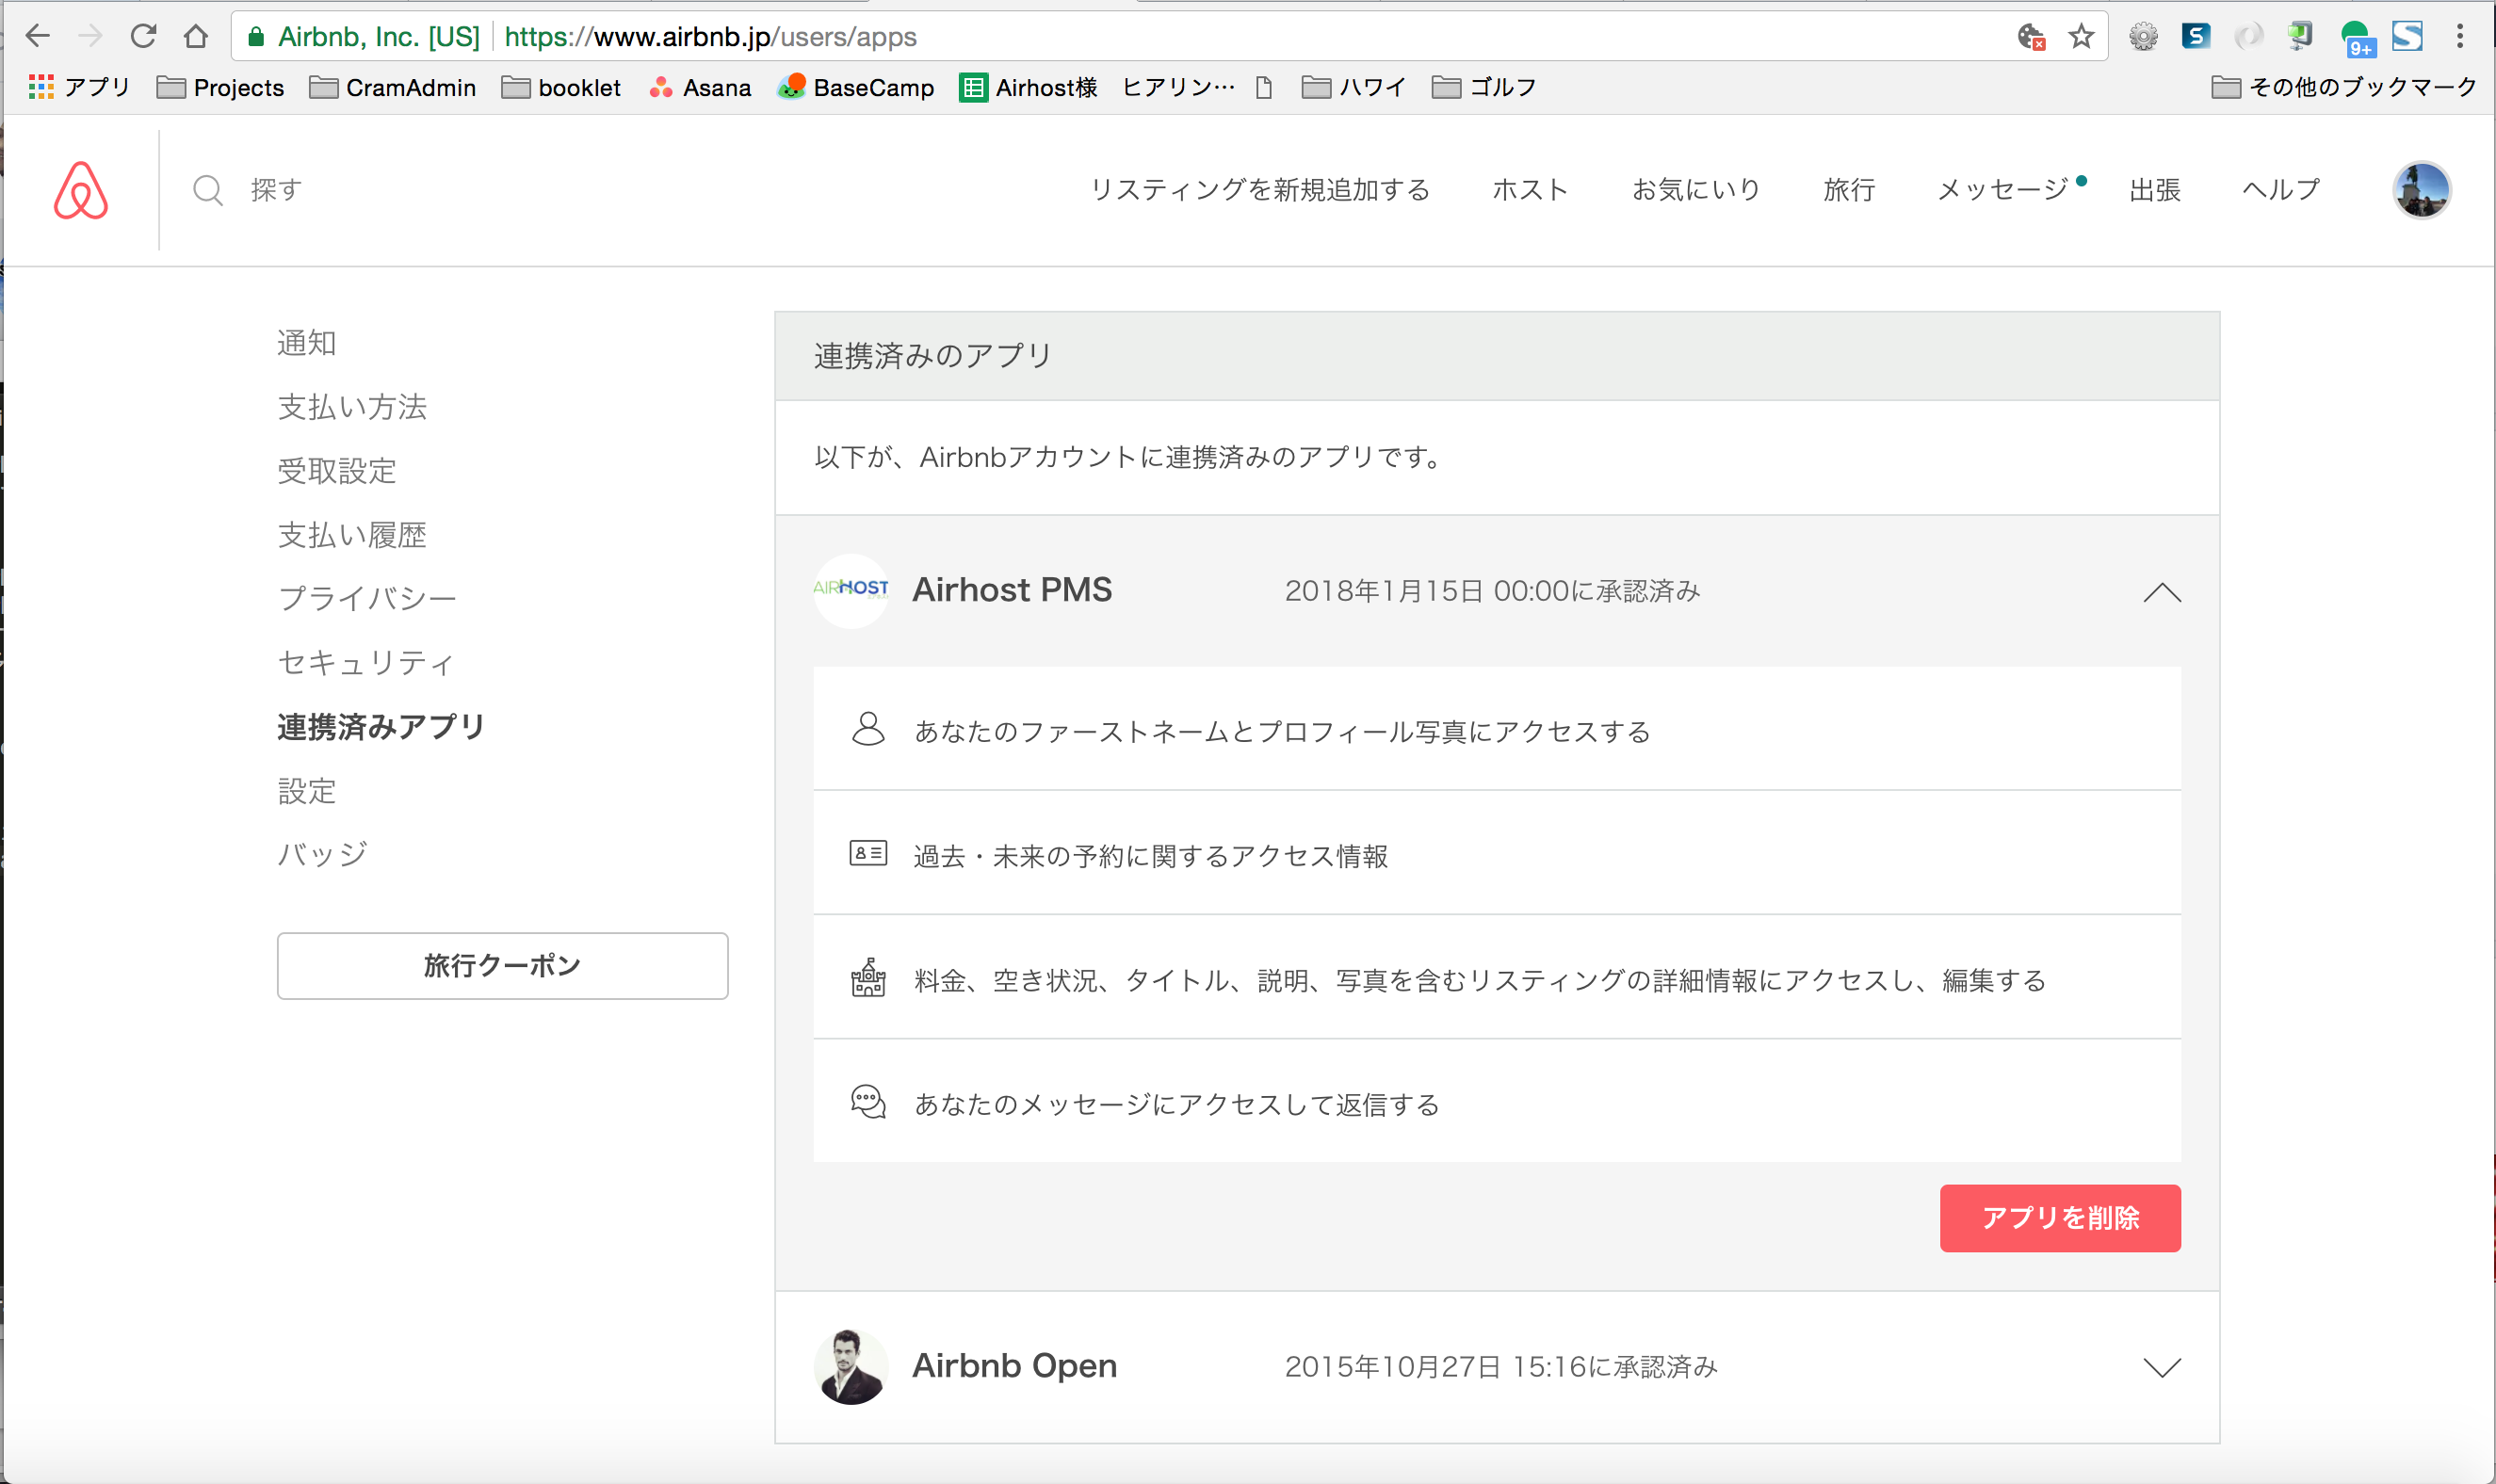
Task: Open 支払い方法 in the sidebar
Action: 352,407
